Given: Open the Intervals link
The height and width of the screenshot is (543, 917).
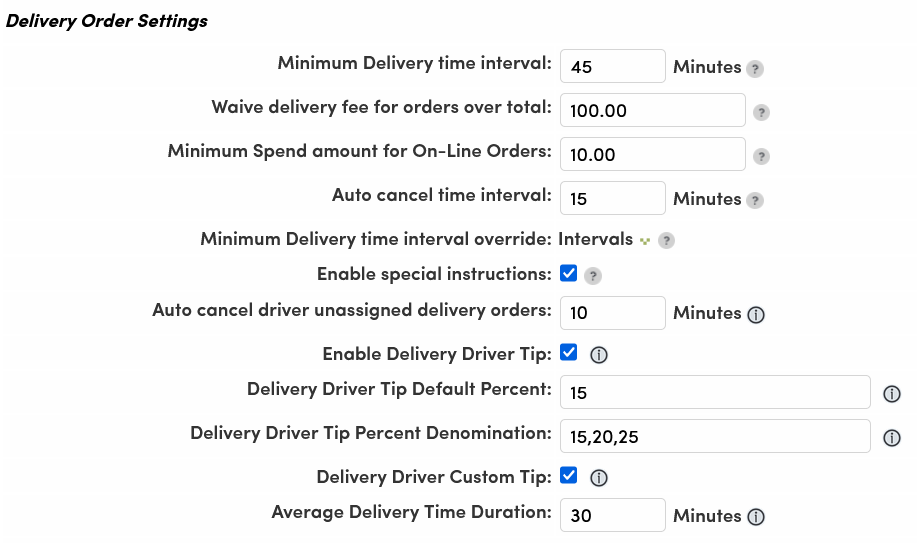Looking at the screenshot, I should click(595, 239).
